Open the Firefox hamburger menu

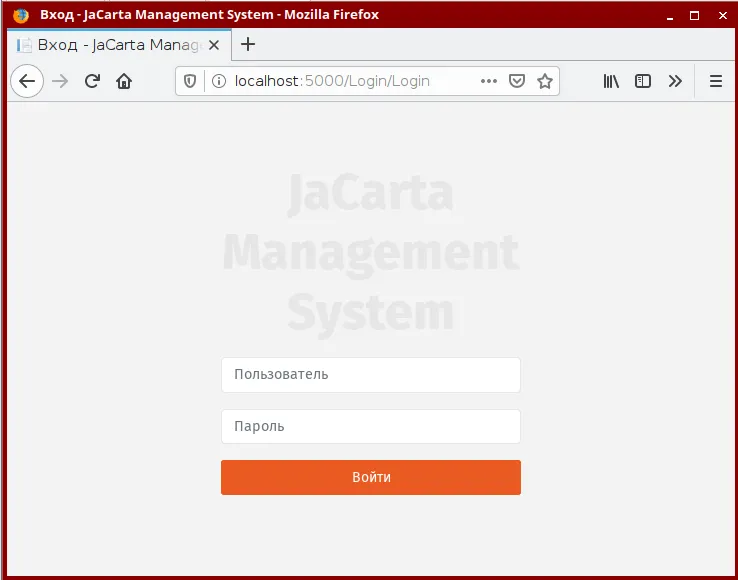[x=716, y=81]
